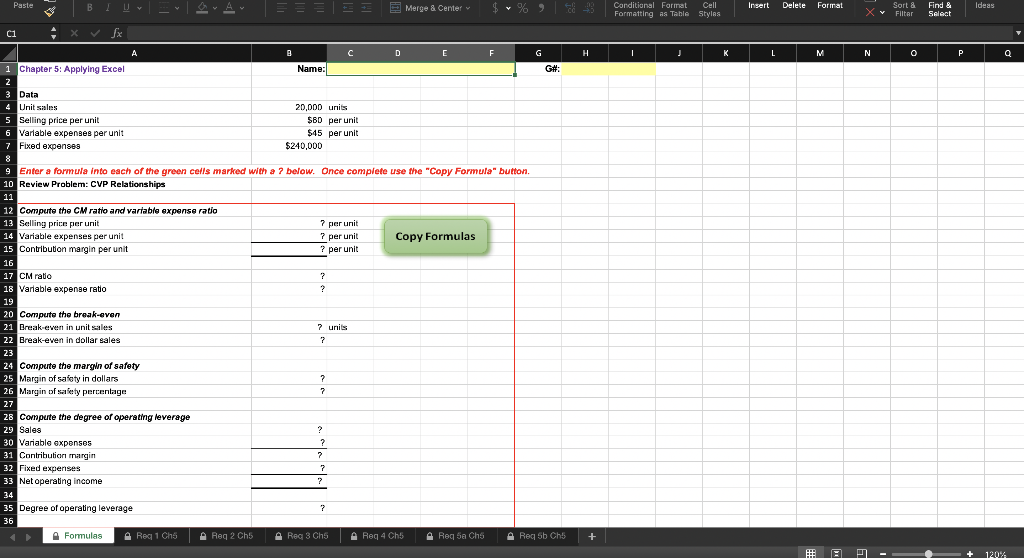Toggle Italic formatting
Viewport: 1024px width, 558px height.
[x=108, y=8]
